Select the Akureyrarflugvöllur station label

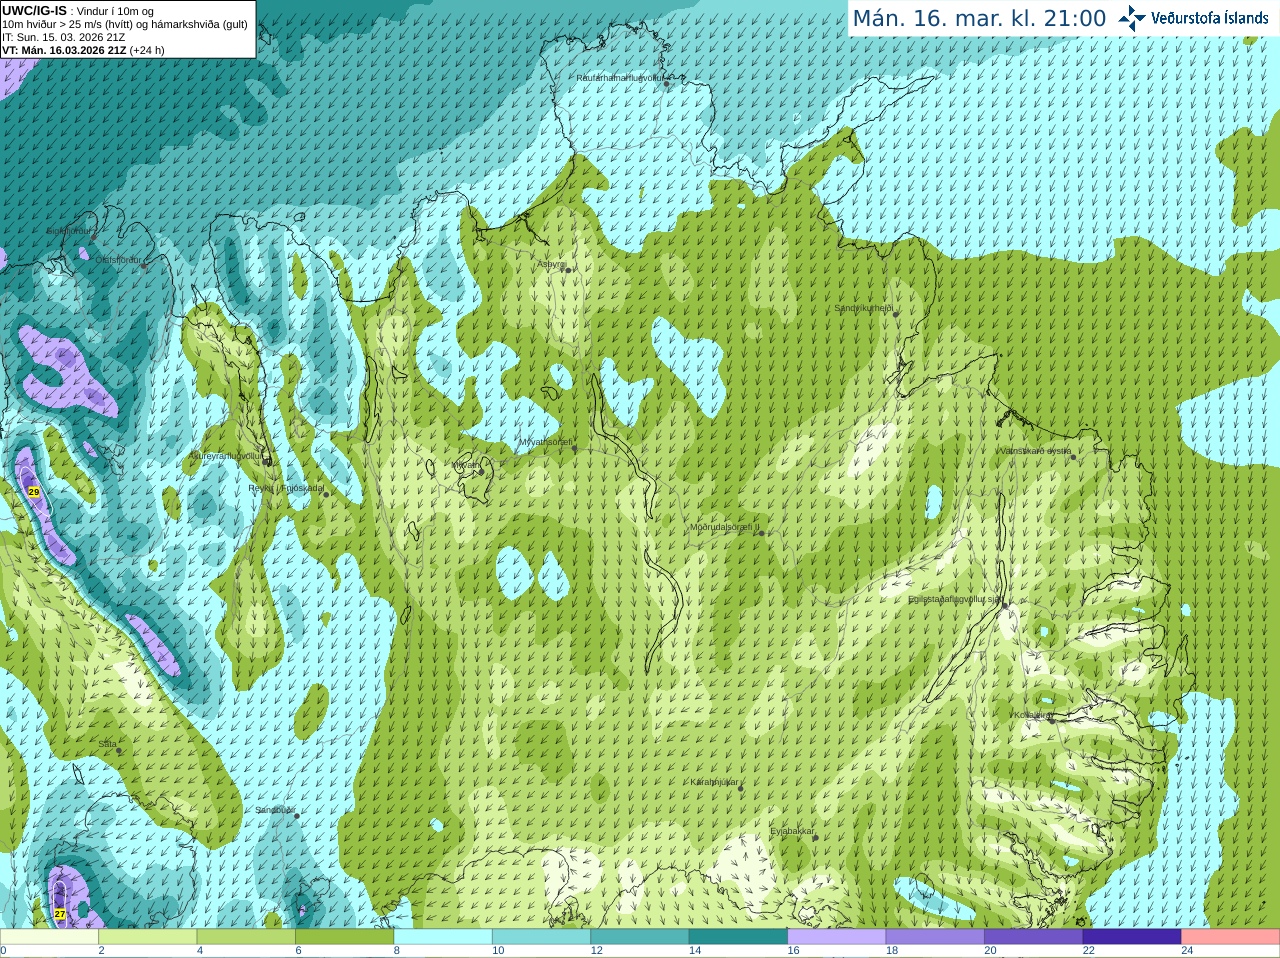pos(226,455)
